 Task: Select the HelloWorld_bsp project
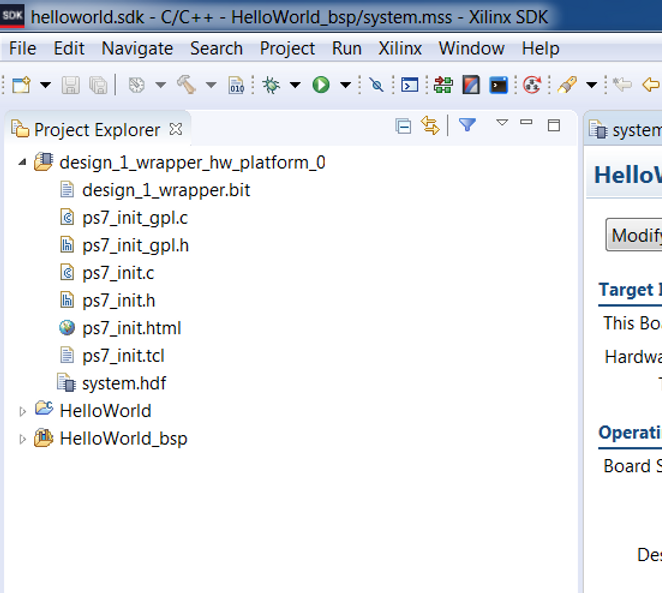click(x=123, y=439)
